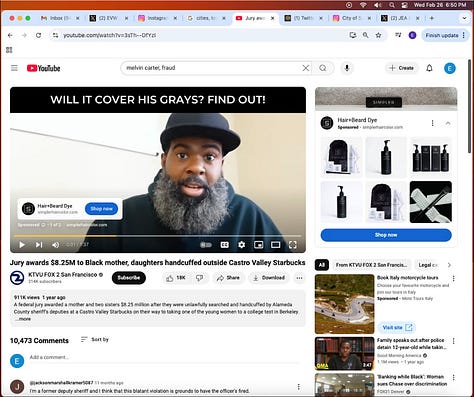Enter full screen mode
Screen dimensions: 474x397
tap(293, 245)
